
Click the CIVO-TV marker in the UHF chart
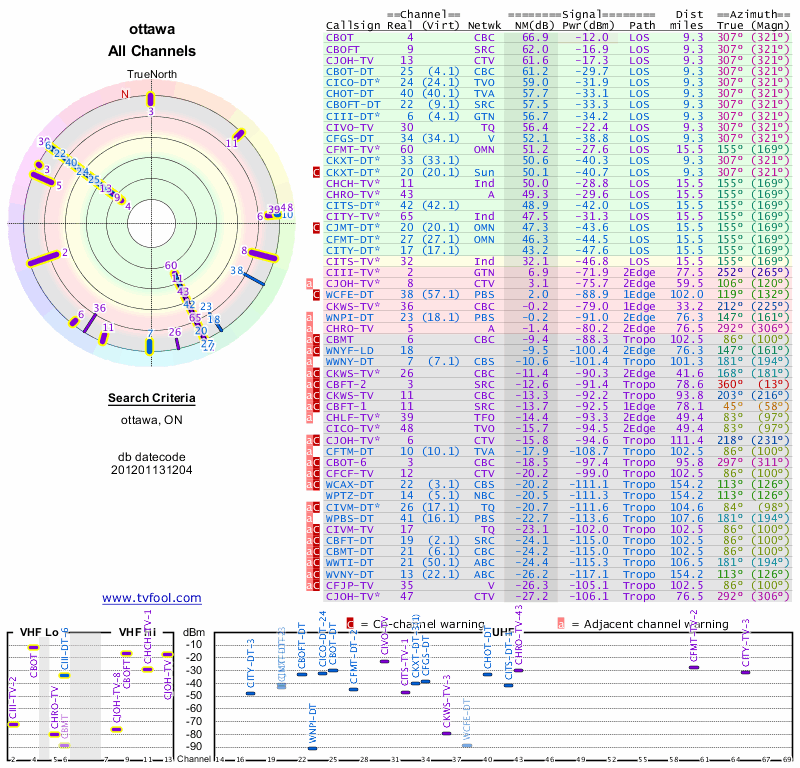(x=385, y=662)
